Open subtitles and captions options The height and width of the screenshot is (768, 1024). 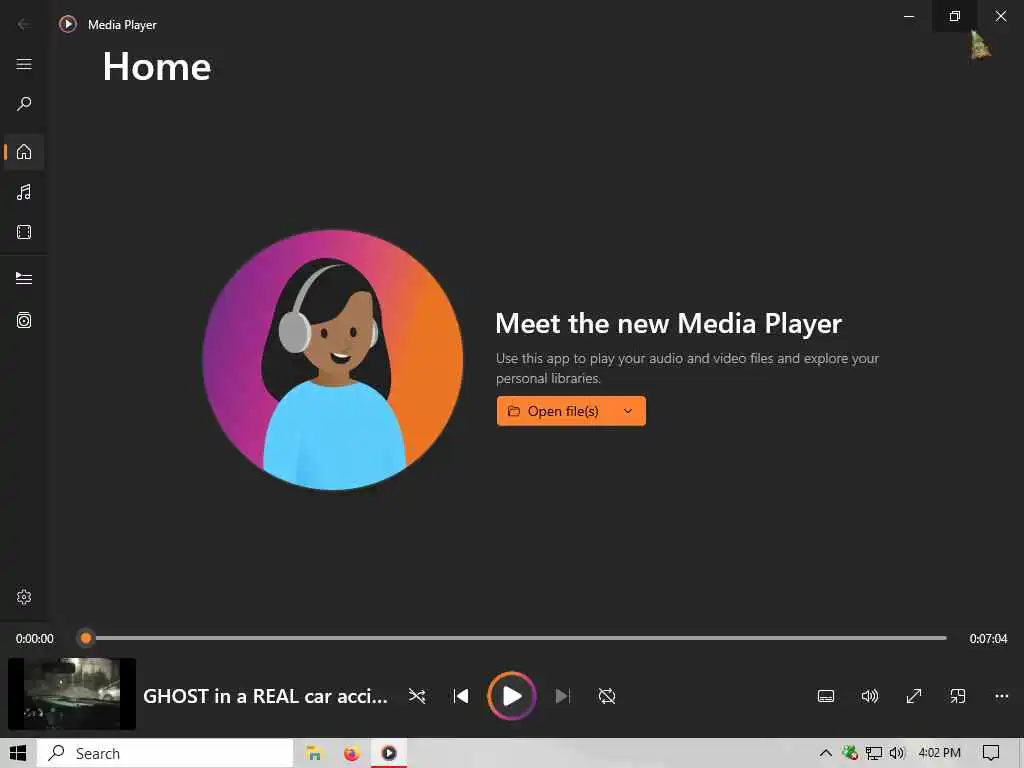[826, 696]
